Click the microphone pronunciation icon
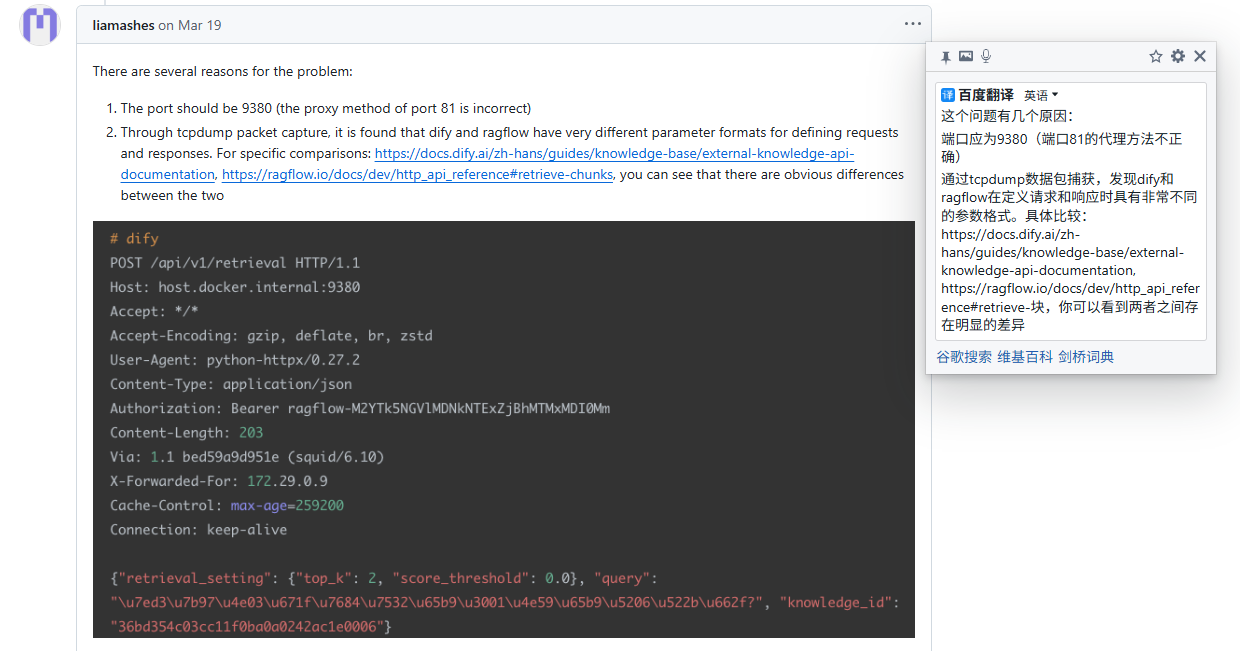1240x651 pixels. (x=985, y=56)
